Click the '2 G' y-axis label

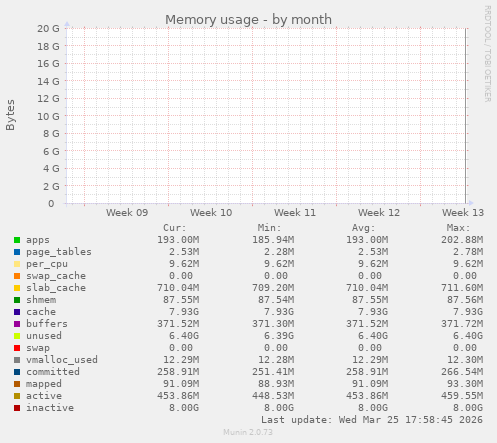(51, 187)
